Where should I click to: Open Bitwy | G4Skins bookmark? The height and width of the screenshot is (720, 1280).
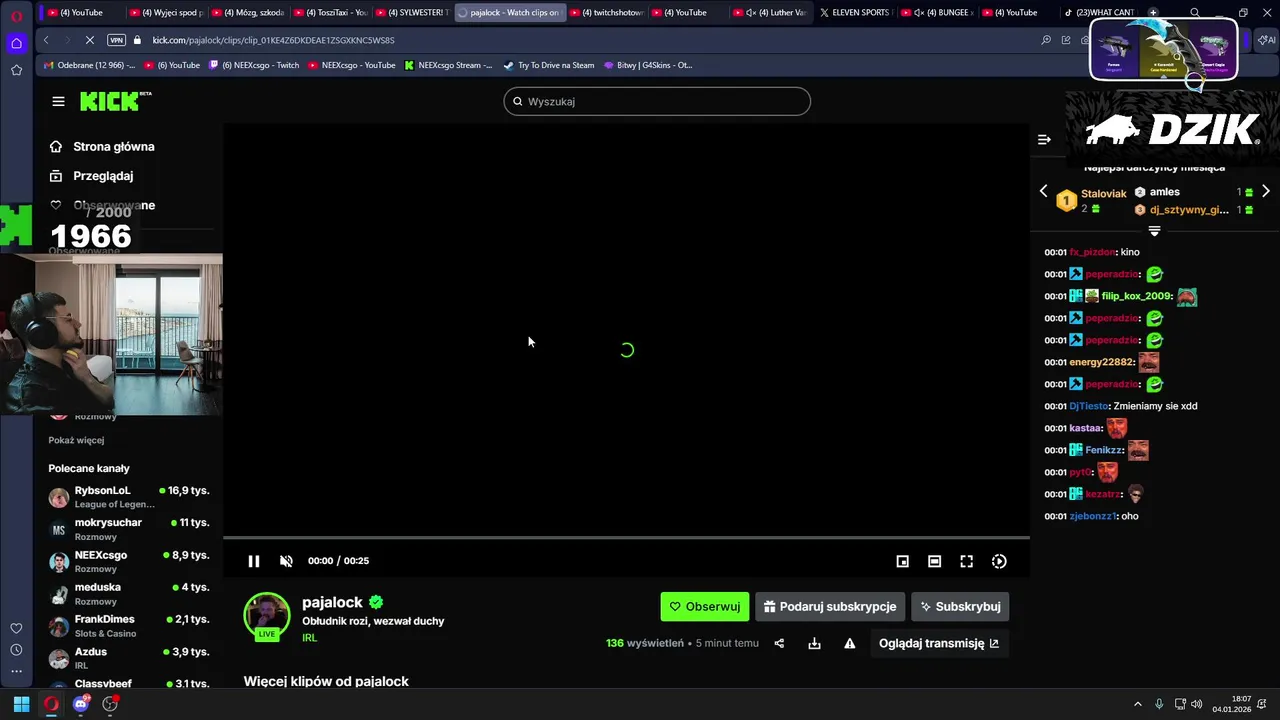click(x=647, y=65)
